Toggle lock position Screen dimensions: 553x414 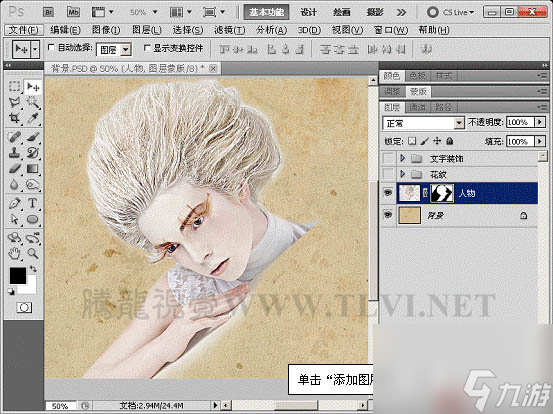point(437,141)
